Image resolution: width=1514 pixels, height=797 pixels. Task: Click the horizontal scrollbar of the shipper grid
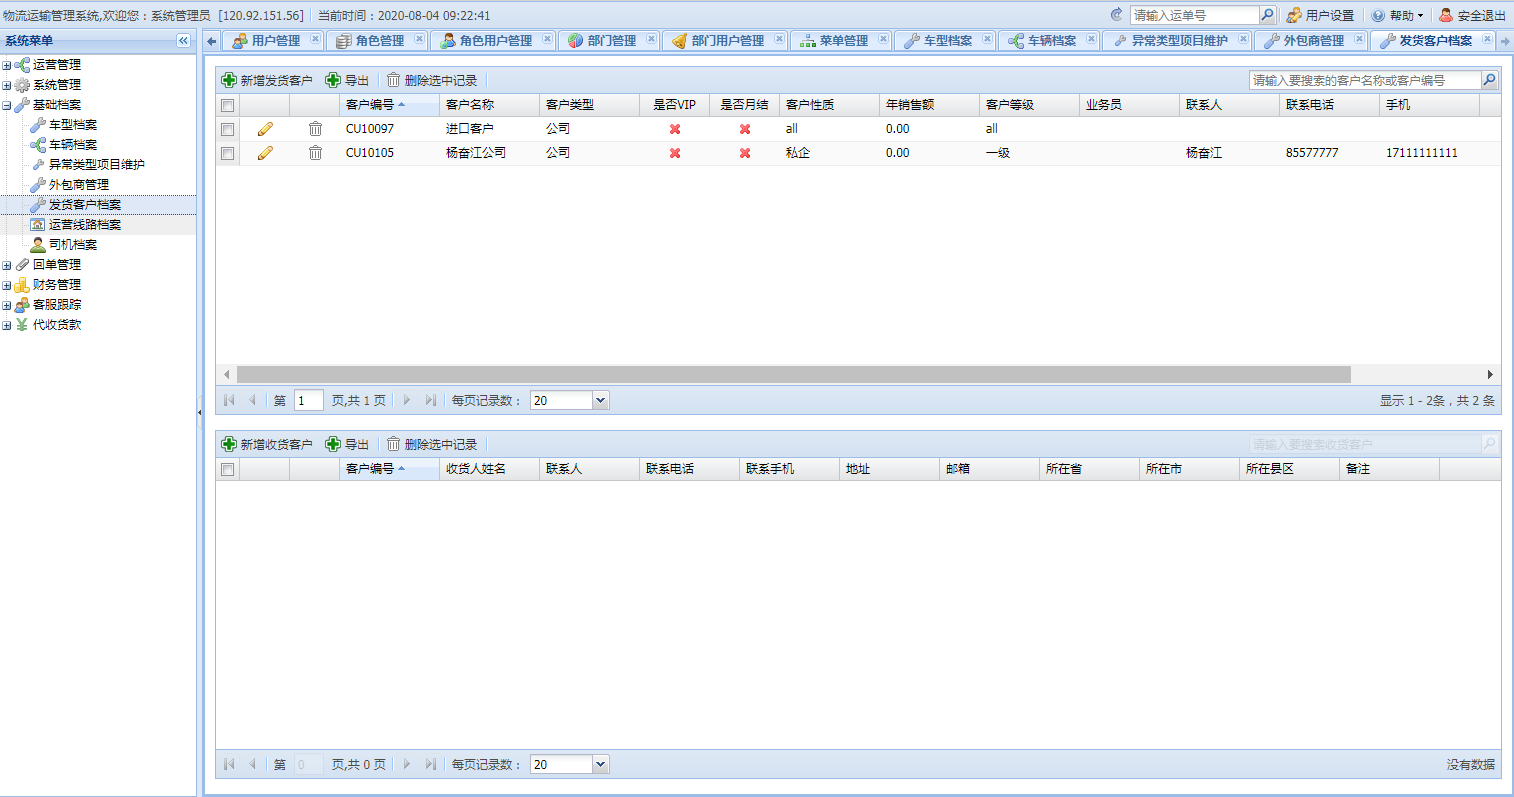pos(794,374)
